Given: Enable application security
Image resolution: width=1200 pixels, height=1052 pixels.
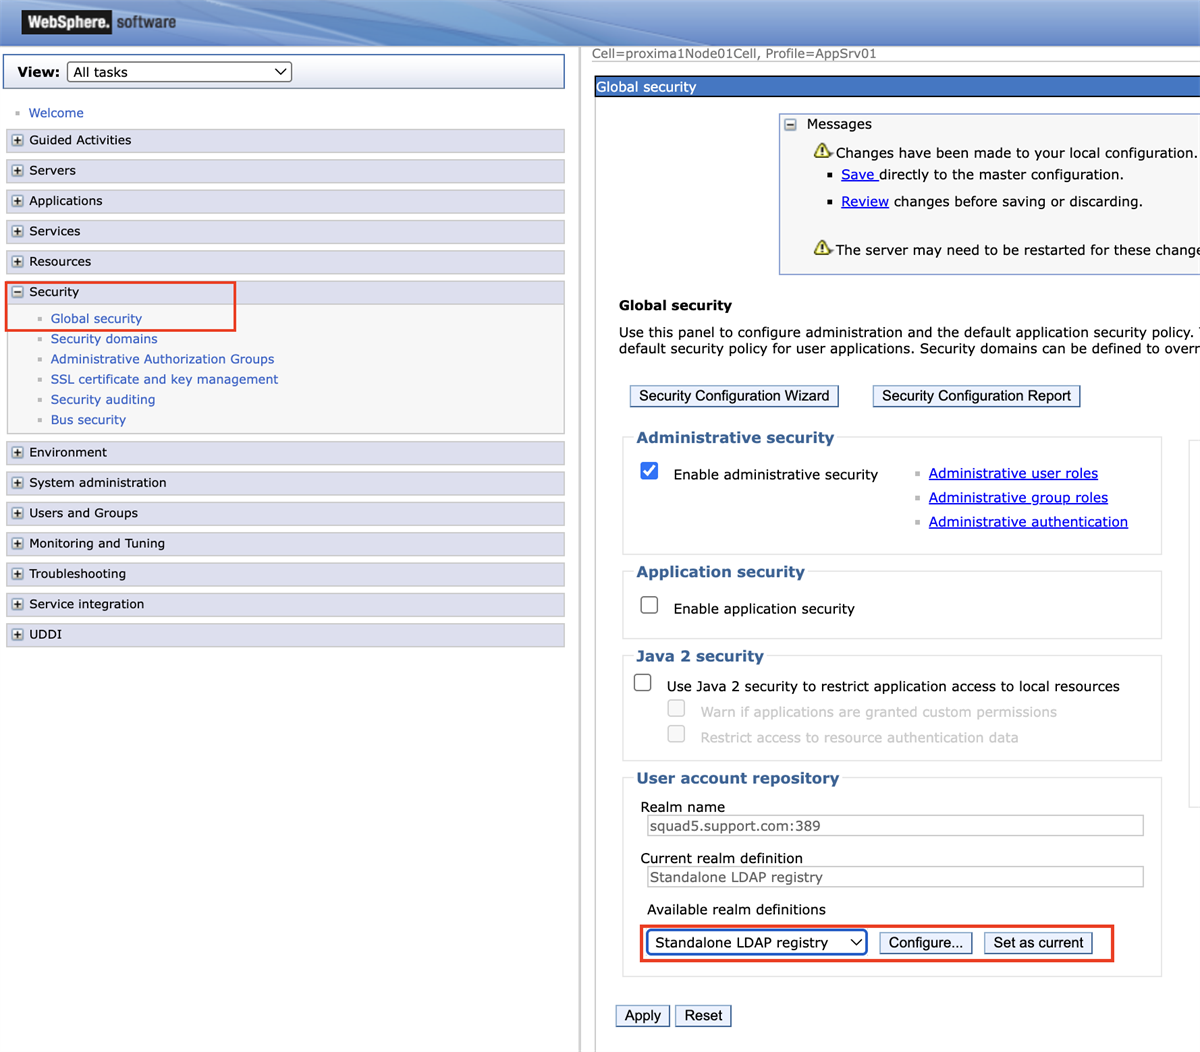Looking at the screenshot, I should click(x=649, y=604).
